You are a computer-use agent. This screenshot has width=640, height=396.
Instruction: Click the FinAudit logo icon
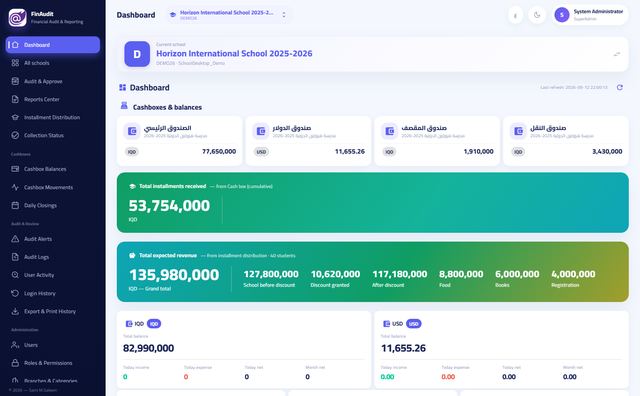[18, 18]
